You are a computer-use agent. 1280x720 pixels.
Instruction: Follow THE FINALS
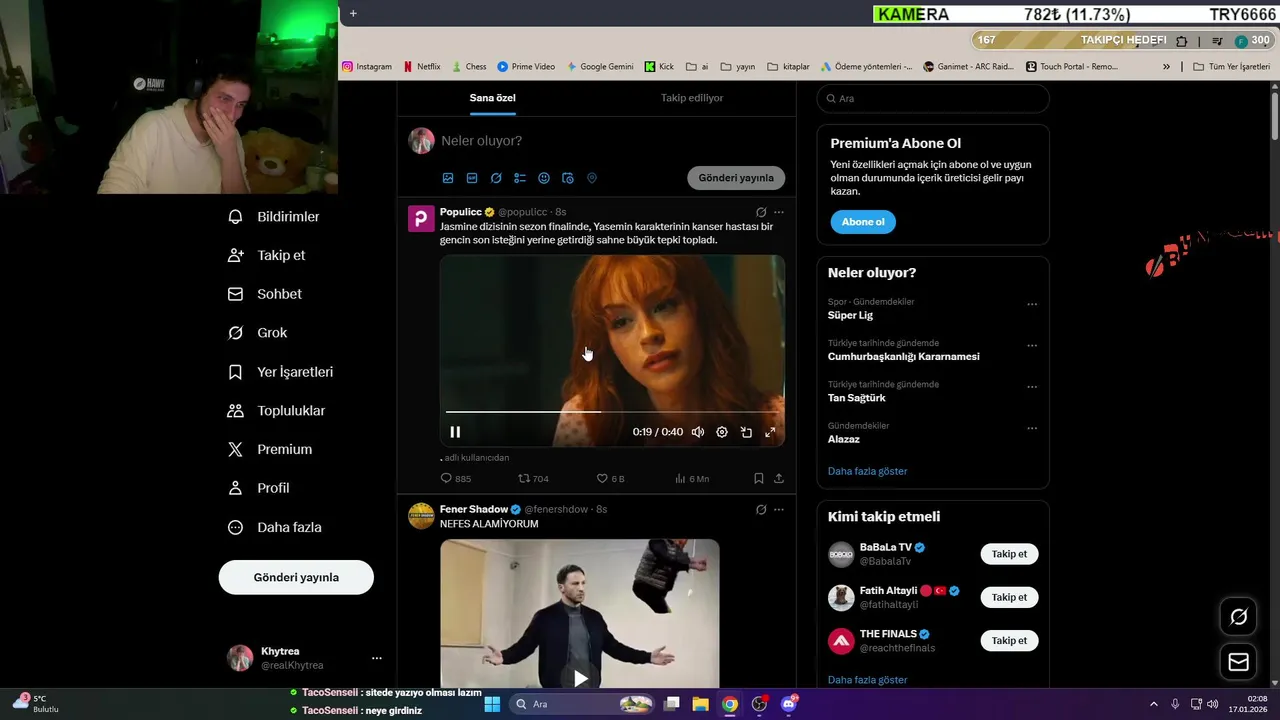point(1009,641)
